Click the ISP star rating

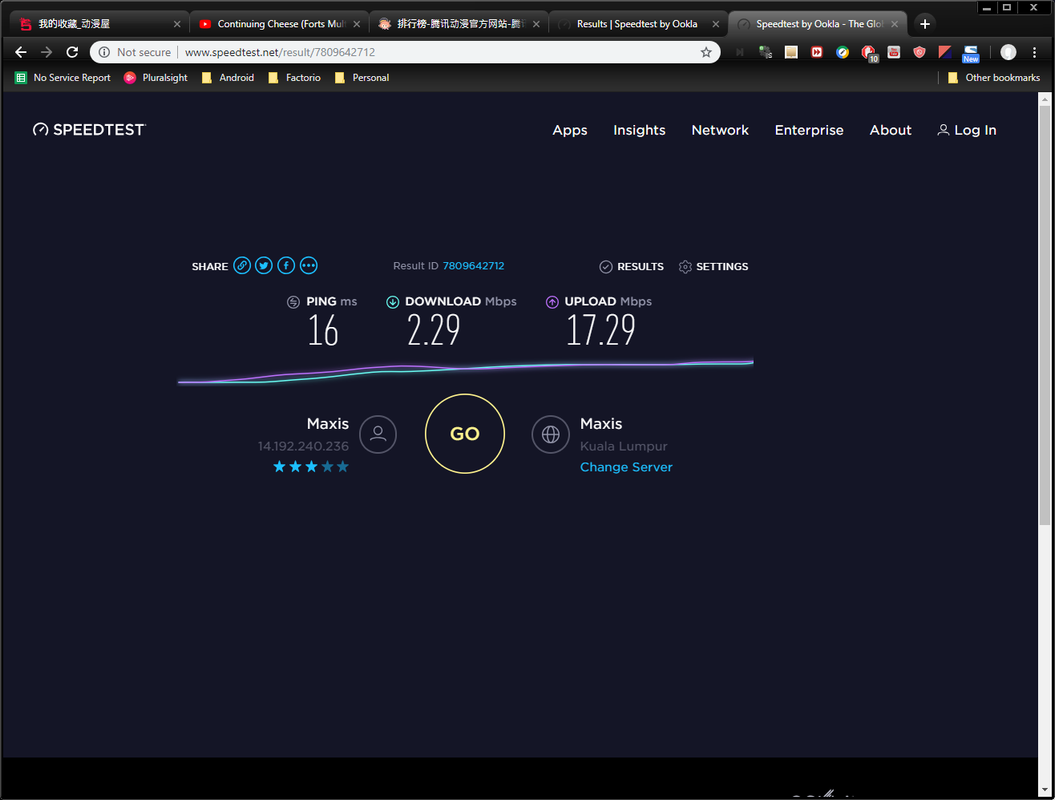click(311, 466)
